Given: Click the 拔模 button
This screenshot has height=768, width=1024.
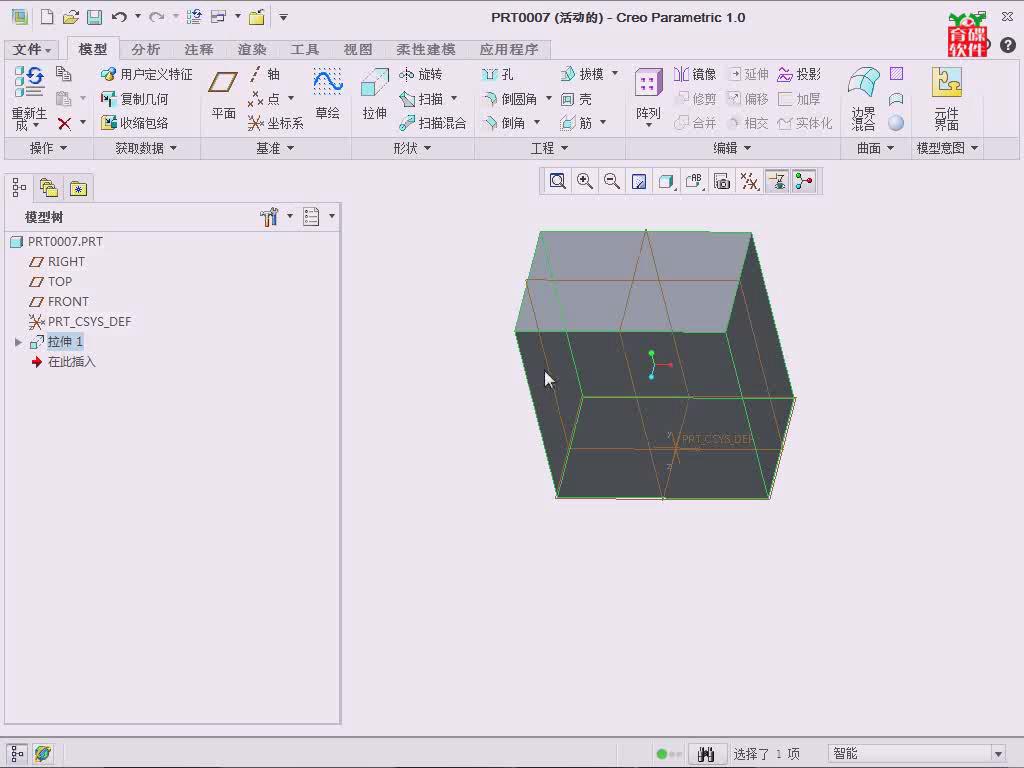Looking at the screenshot, I should 583,74.
